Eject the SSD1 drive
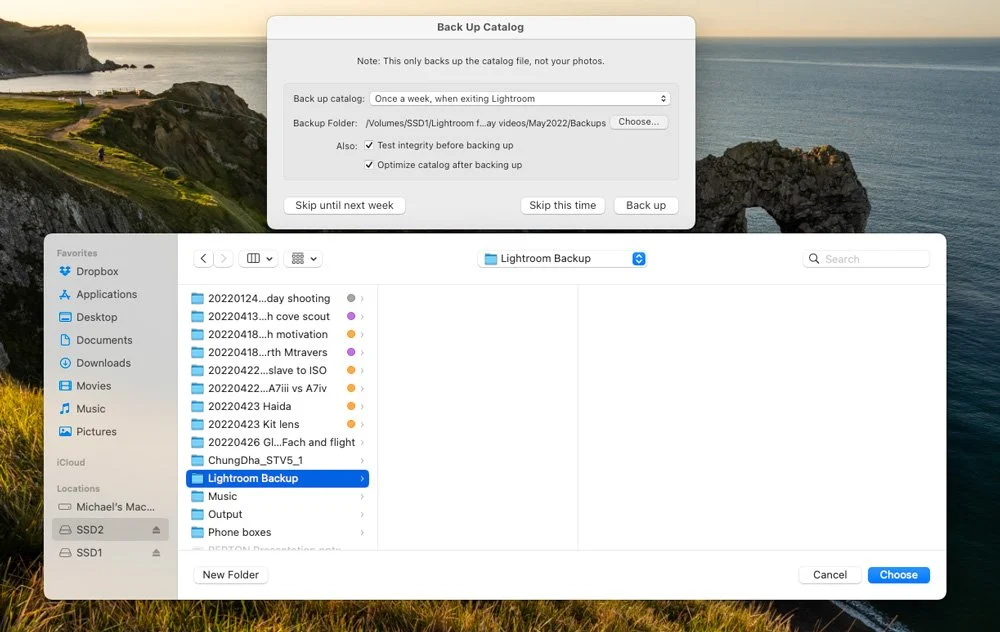1000x632 pixels. pyautogui.click(x=156, y=553)
